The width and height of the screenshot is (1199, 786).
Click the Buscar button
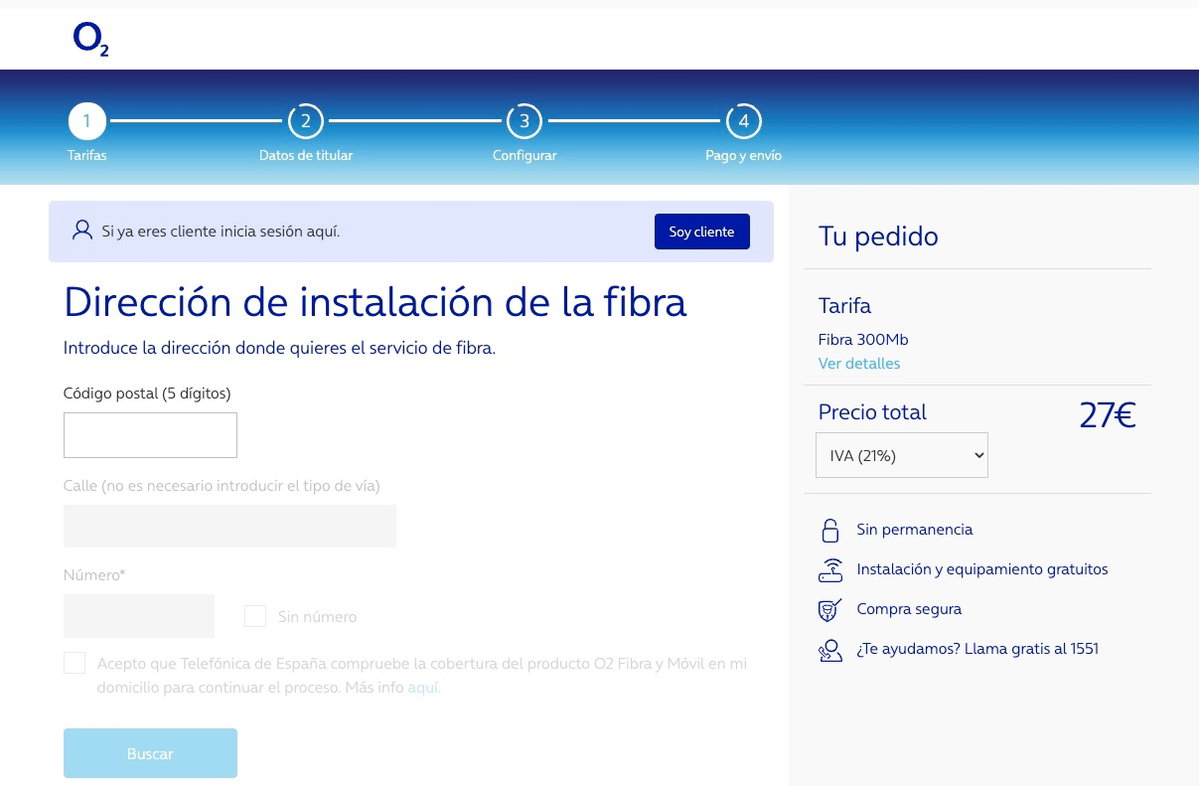click(x=150, y=753)
